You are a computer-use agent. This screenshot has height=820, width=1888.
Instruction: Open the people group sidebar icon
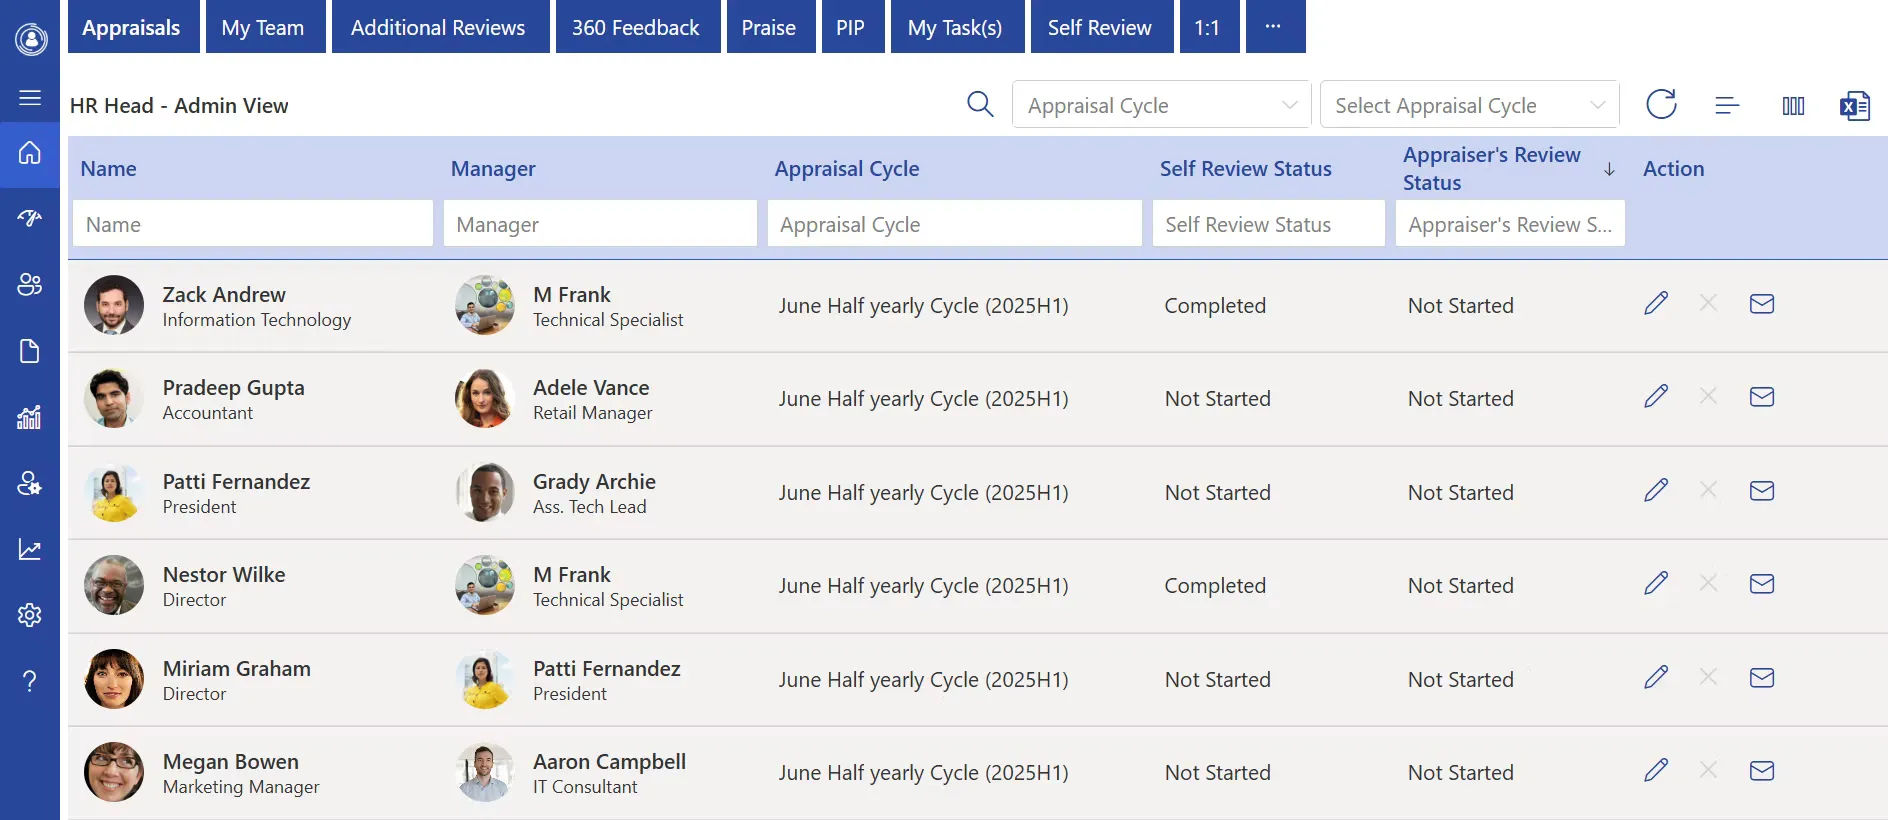[30, 284]
